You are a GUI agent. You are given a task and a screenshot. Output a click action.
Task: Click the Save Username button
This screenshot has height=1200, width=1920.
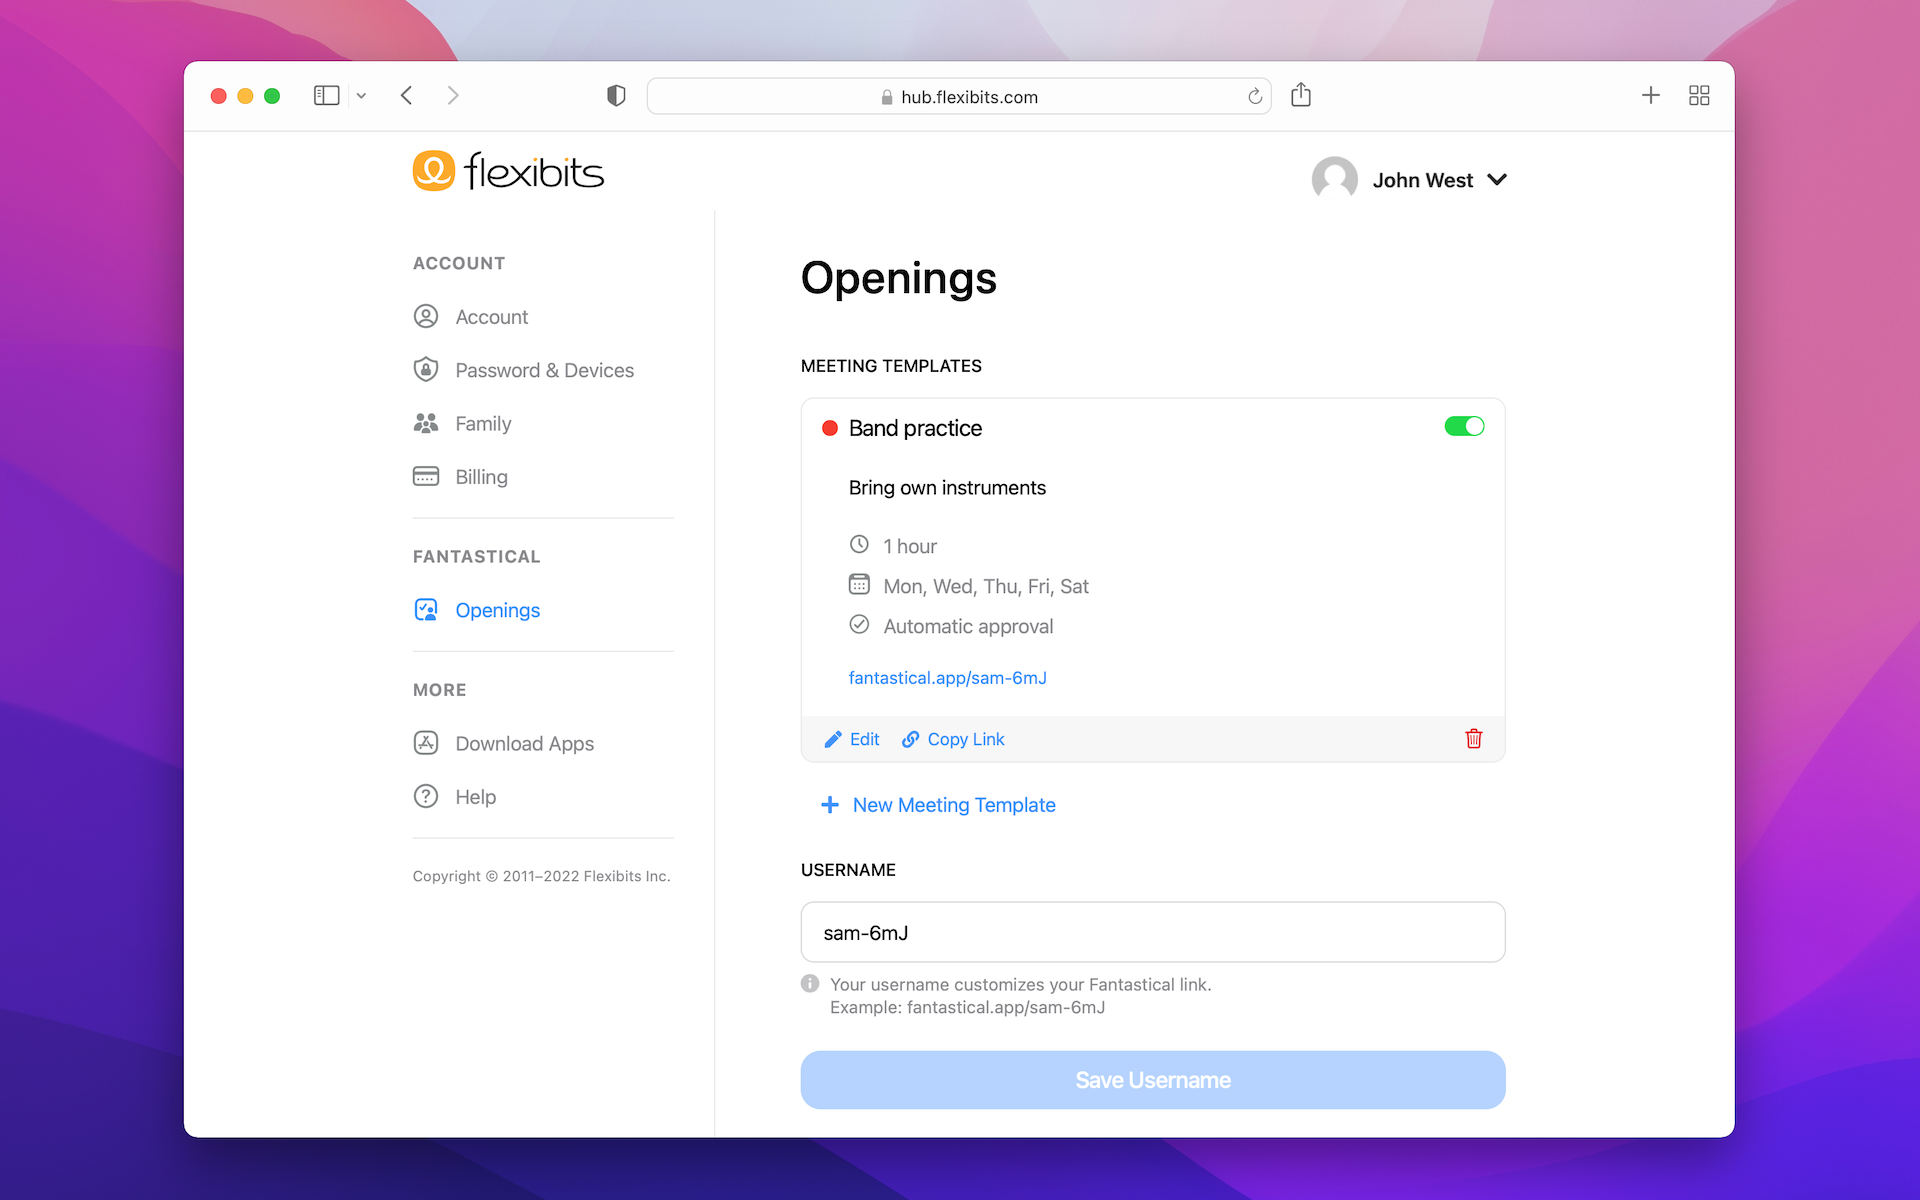pos(1153,1080)
